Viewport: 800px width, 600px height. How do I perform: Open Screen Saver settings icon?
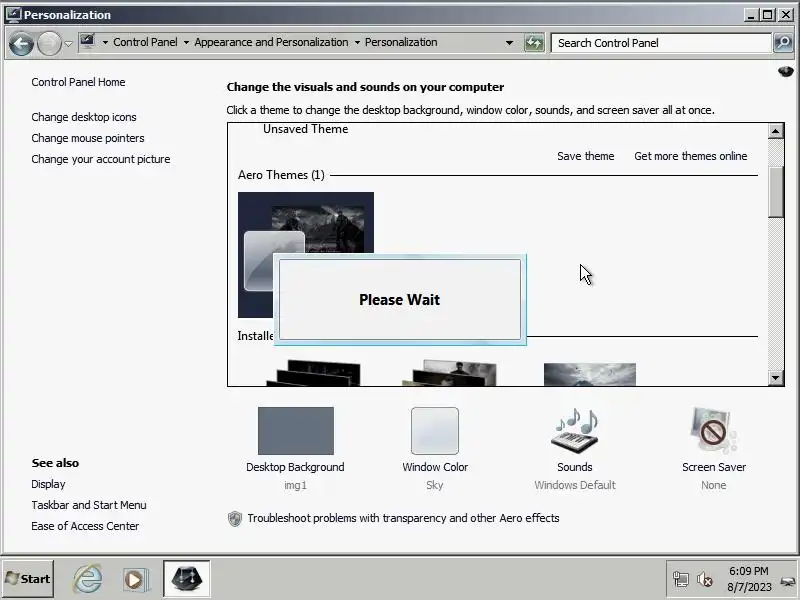click(x=714, y=431)
